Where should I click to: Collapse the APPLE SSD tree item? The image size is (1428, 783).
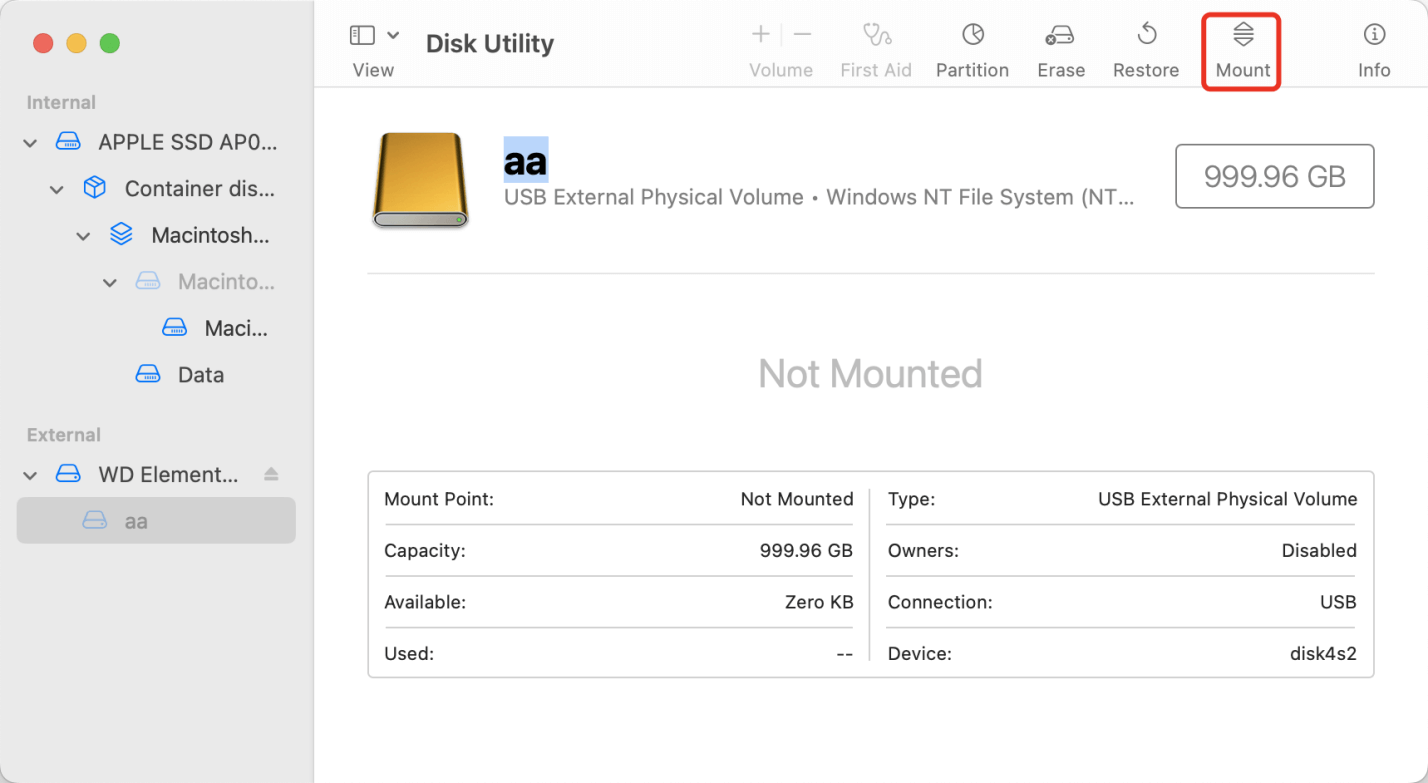click(28, 141)
